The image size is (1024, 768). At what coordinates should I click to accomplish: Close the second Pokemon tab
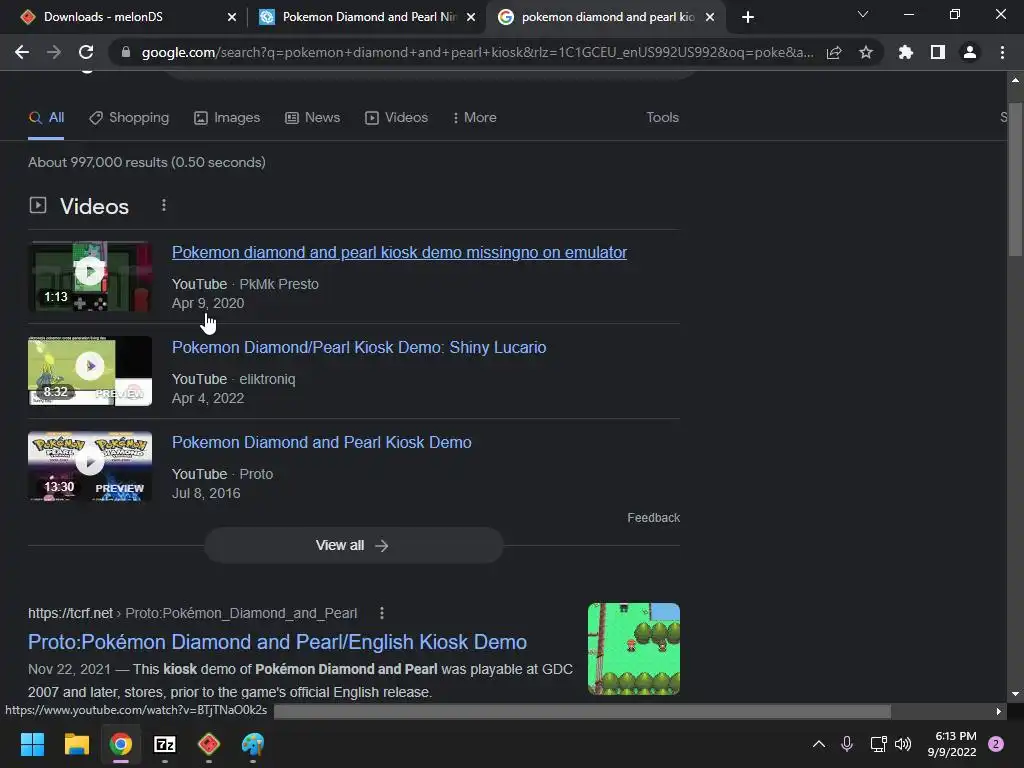[x=471, y=17]
